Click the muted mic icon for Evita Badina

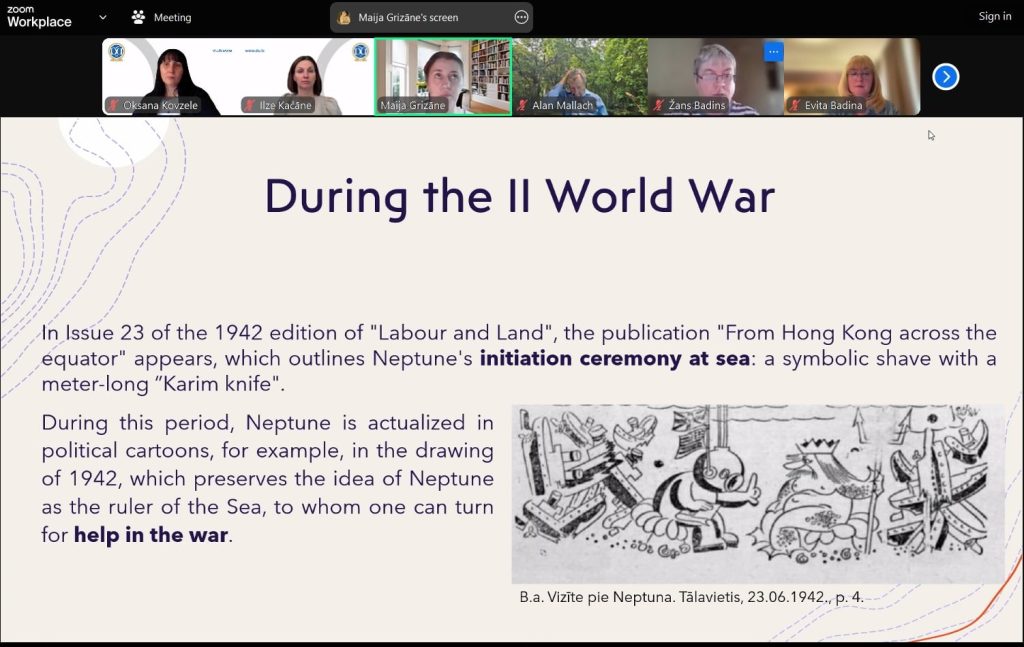point(795,105)
